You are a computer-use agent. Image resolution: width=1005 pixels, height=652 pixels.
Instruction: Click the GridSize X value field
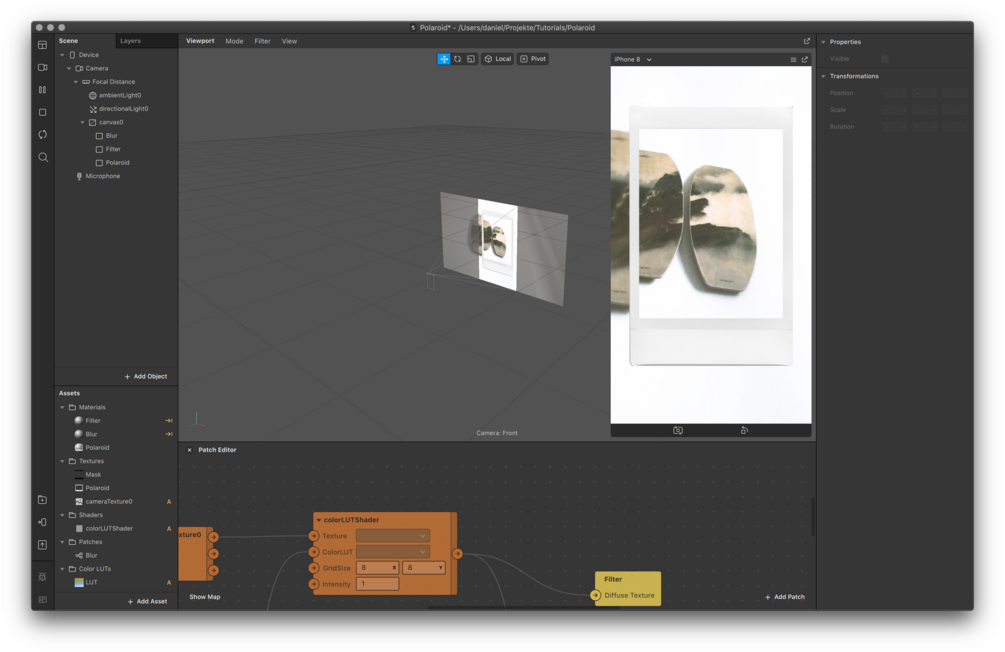[378, 568]
